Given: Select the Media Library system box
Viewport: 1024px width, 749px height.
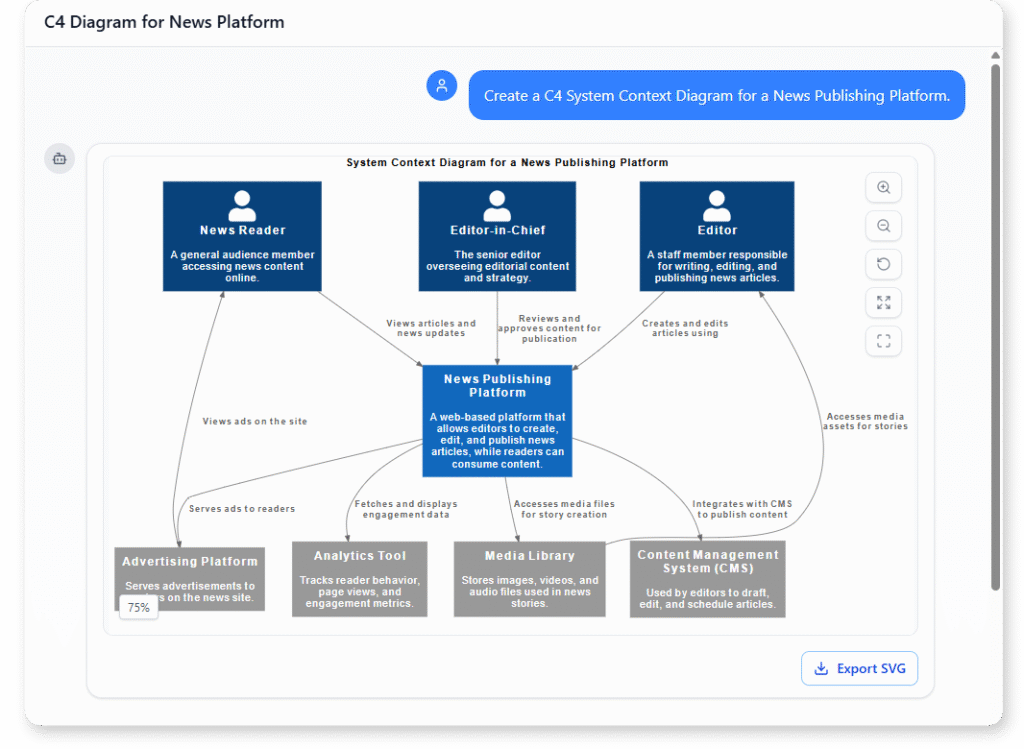Looking at the screenshot, I should click(x=530, y=579).
